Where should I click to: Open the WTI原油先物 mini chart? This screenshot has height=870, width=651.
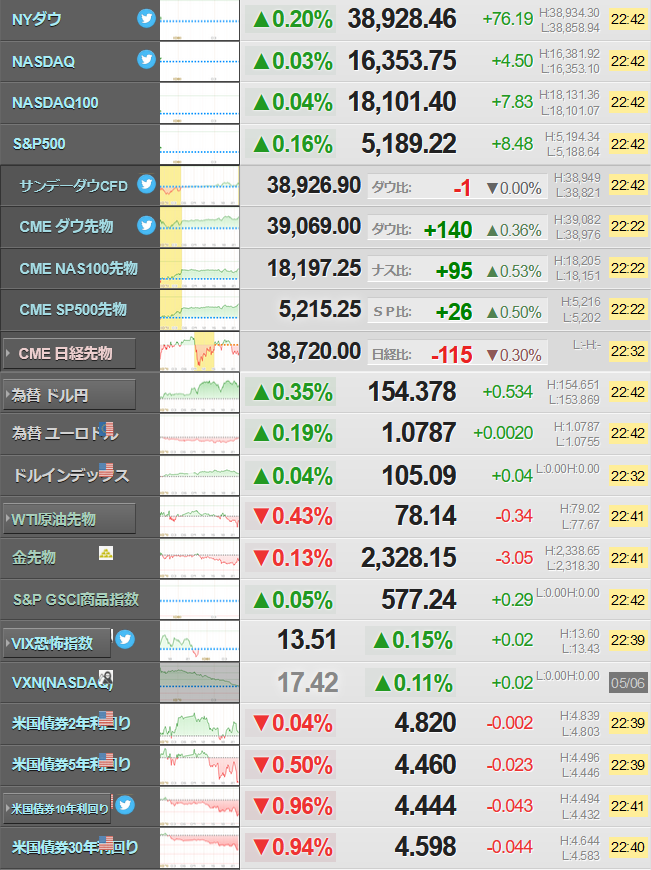(x=200, y=517)
